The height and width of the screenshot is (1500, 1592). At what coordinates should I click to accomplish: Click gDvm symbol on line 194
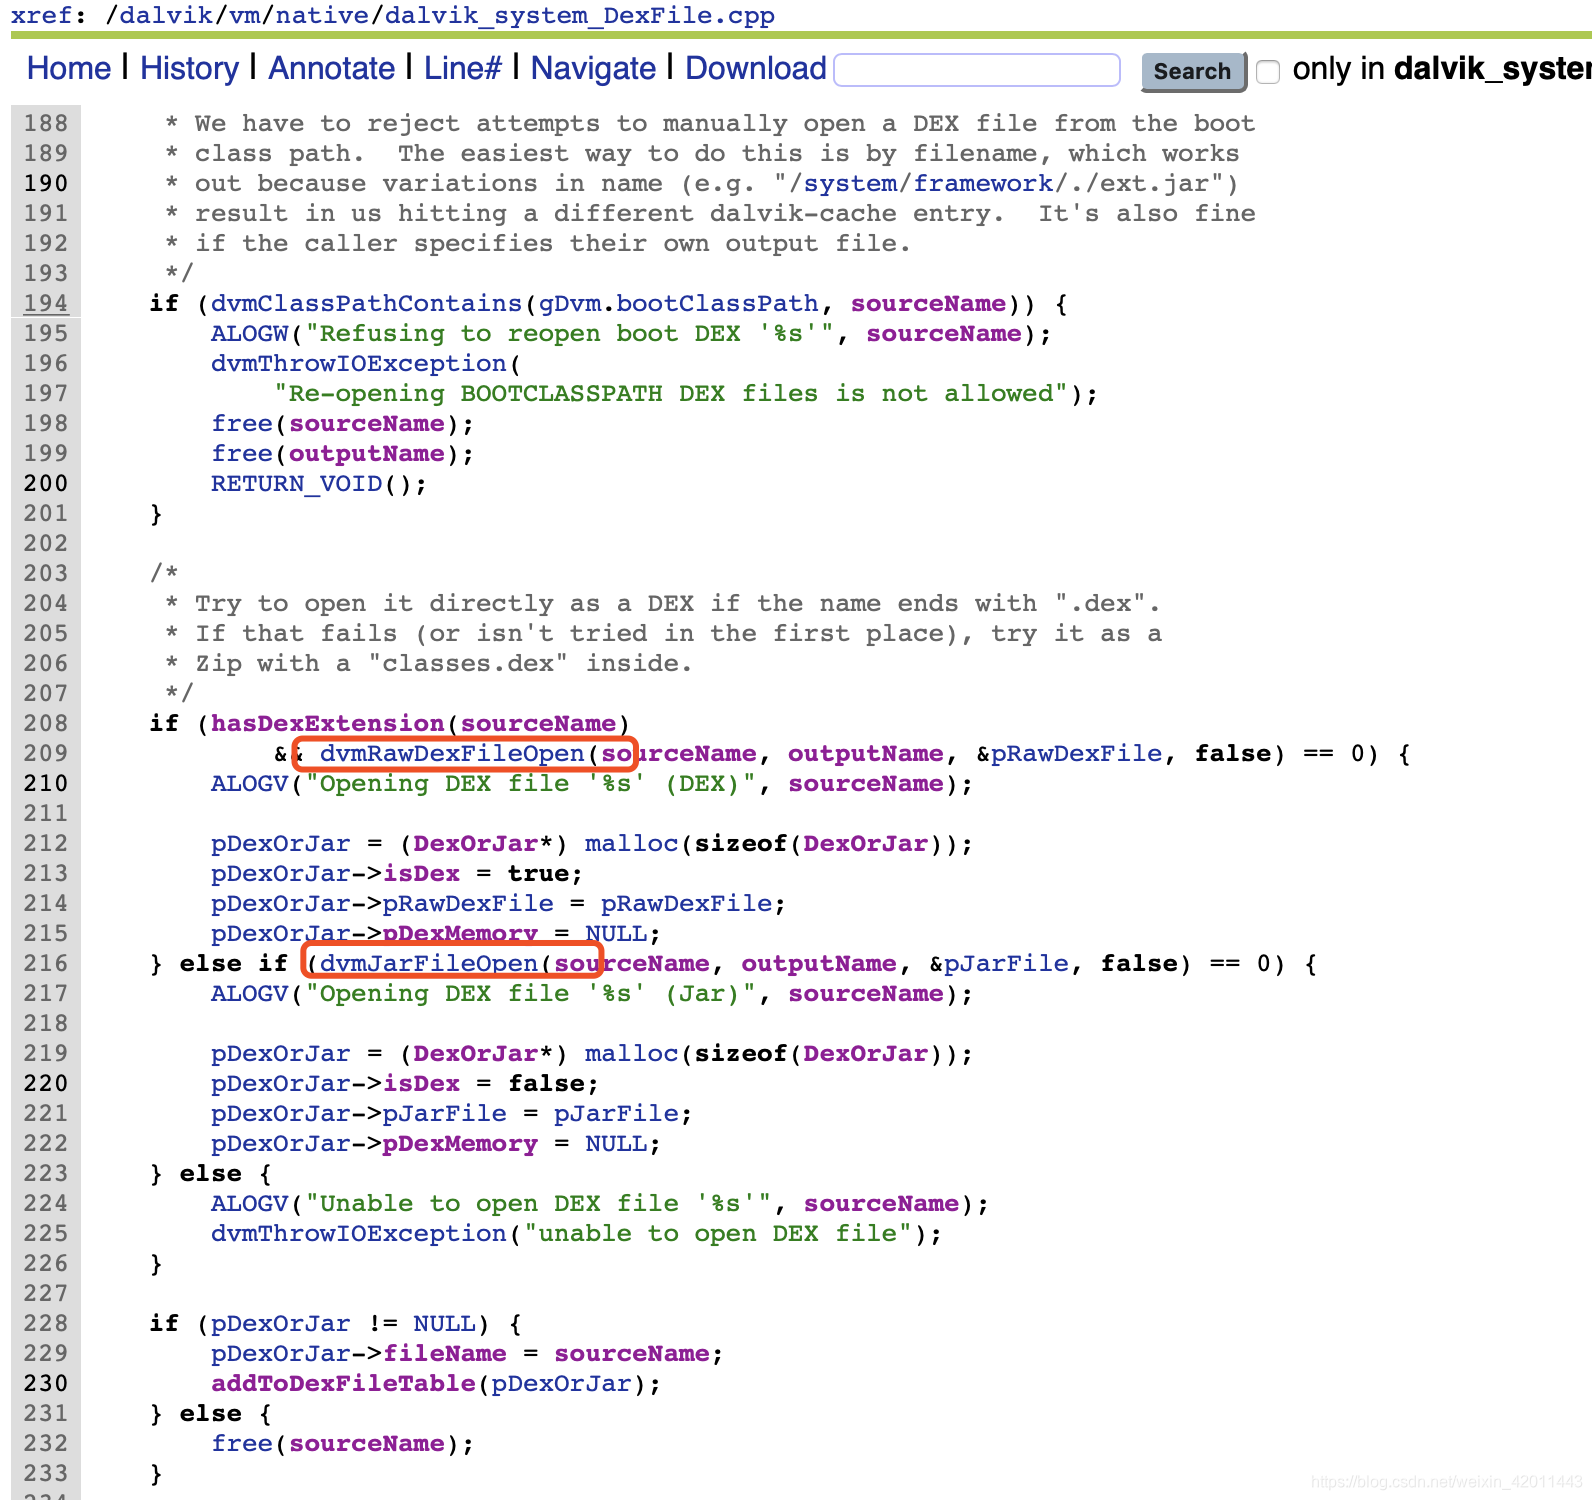(570, 303)
